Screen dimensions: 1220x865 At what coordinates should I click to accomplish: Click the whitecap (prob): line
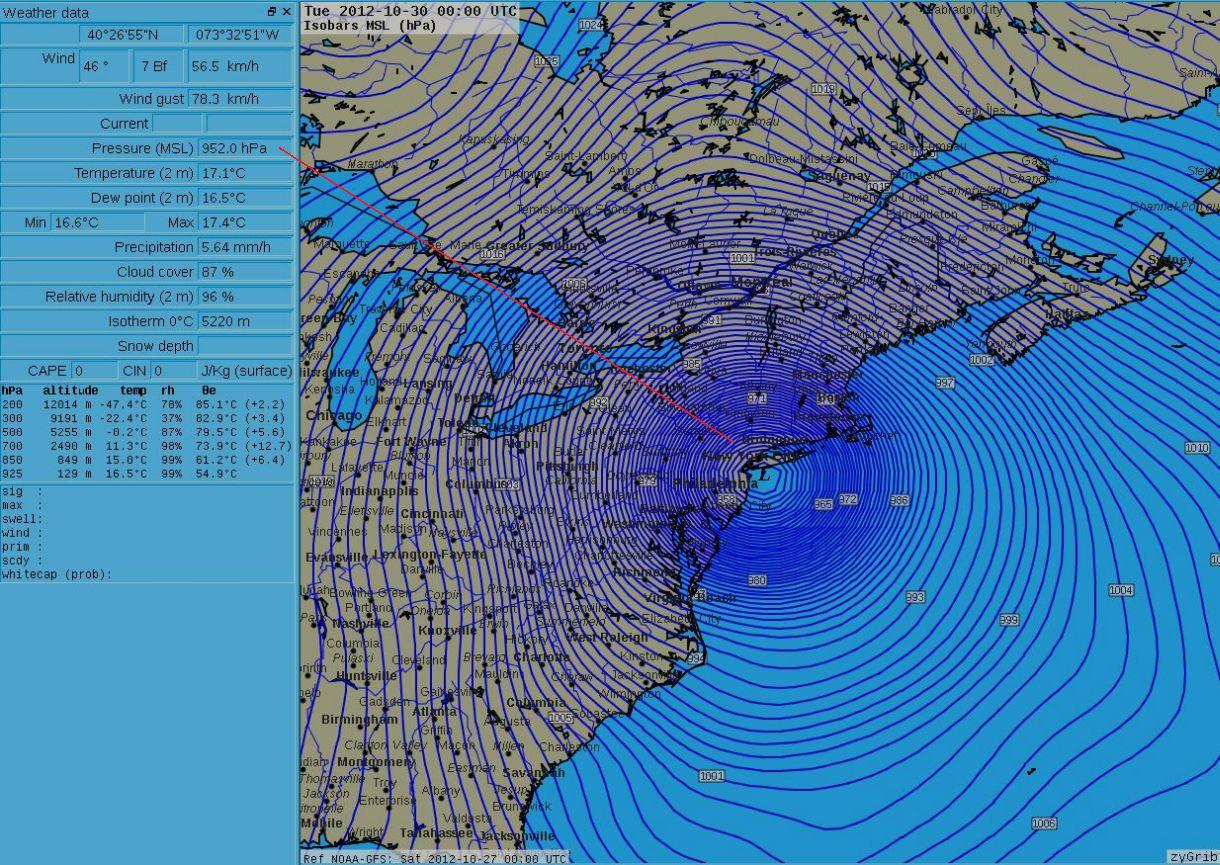pos(56,575)
